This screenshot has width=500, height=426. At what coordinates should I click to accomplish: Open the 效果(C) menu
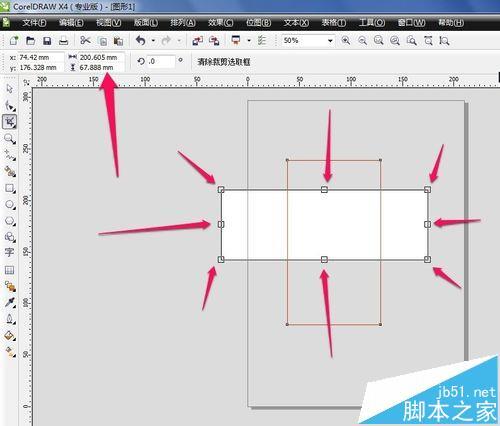220,23
